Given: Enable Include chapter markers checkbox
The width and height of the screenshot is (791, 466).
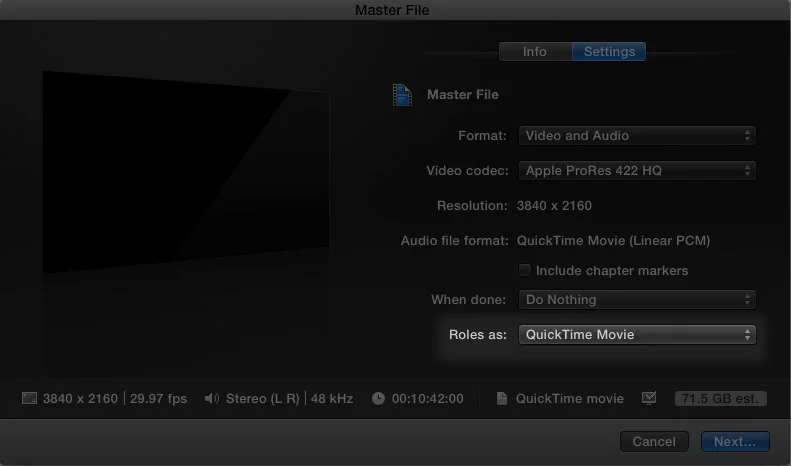Looking at the screenshot, I should click(525, 270).
